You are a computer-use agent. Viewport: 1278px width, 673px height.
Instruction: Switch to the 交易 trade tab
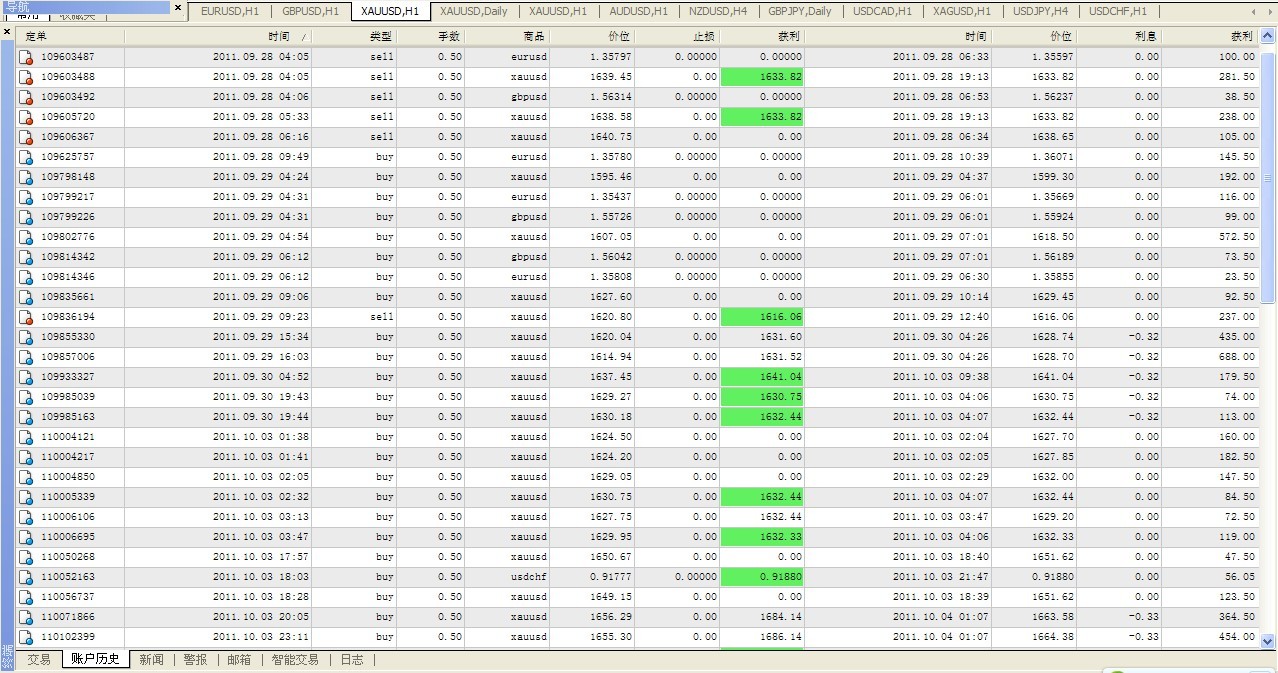click(39, 660)
